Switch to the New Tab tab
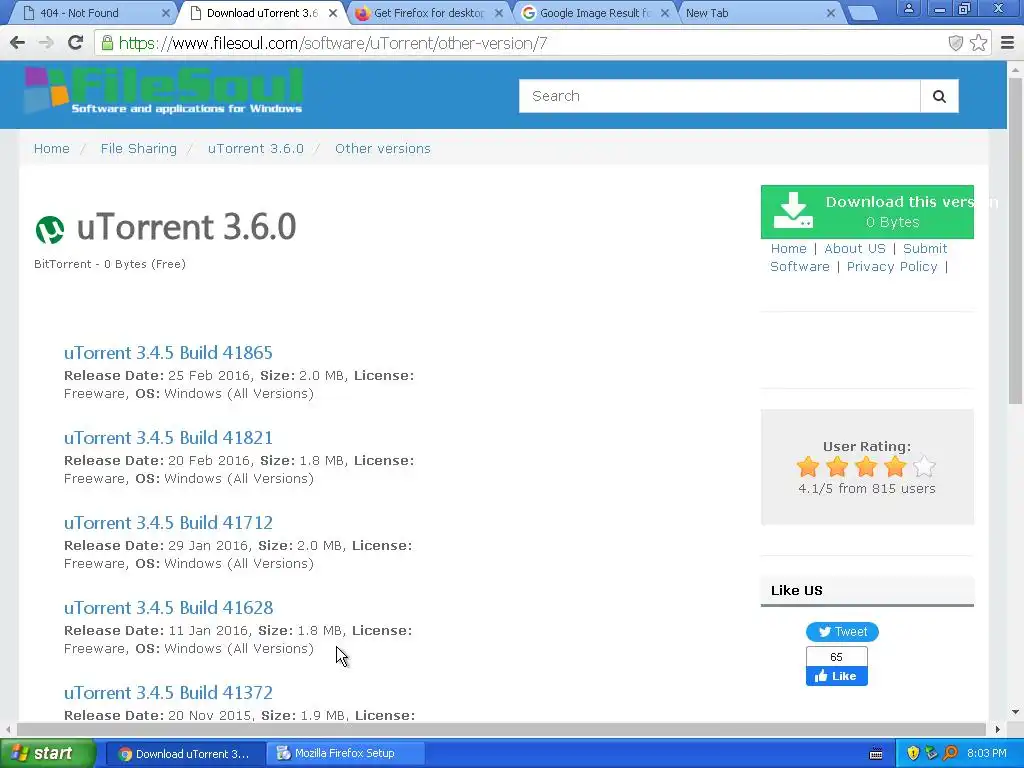1024x768 pixels. click(x=758, y=13)
